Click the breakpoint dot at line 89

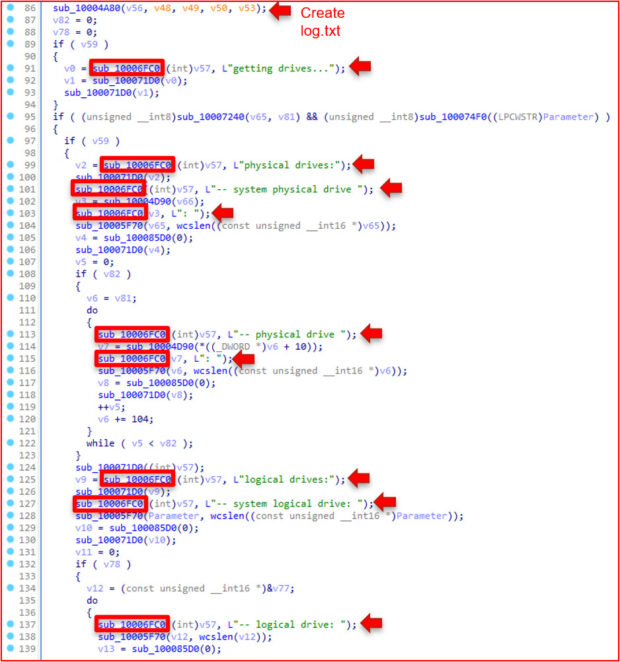point(11,43)
